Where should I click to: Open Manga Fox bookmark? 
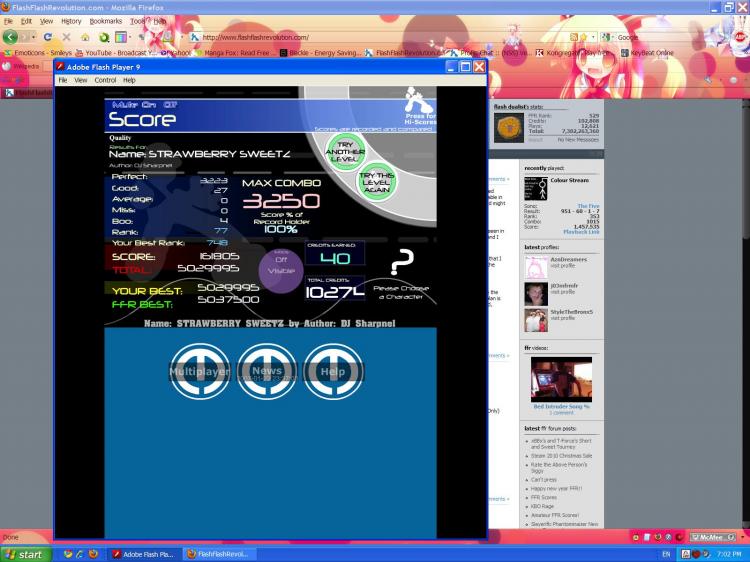235,53
